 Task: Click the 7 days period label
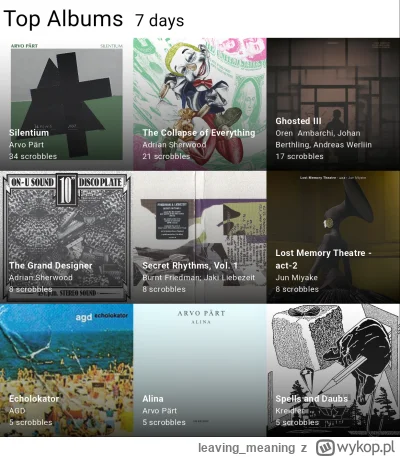point(159,20)
